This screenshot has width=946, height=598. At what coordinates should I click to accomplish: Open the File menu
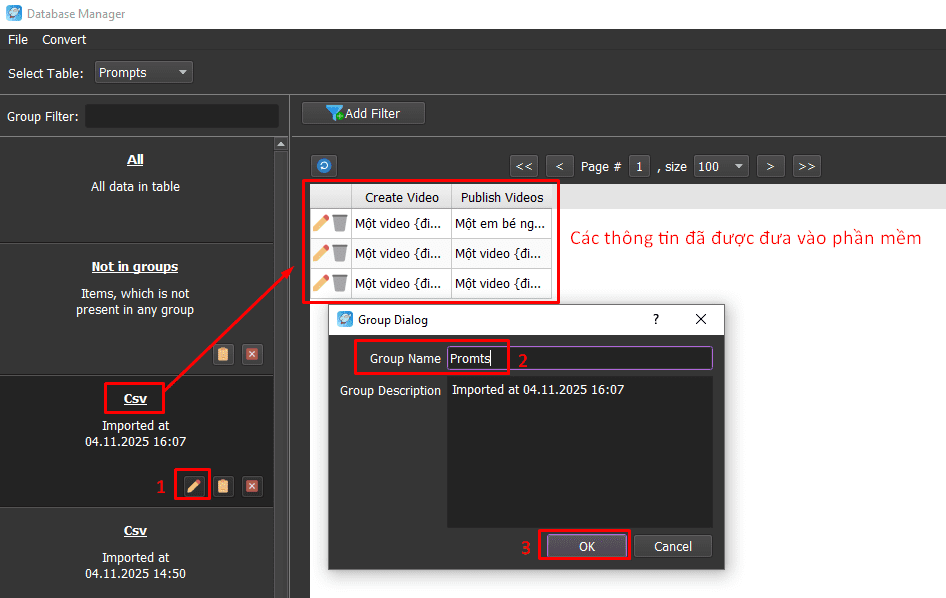point(18,40)
